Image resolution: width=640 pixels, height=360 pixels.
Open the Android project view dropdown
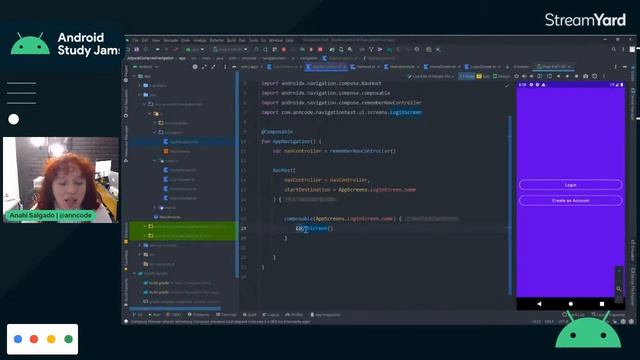coord(146,67)
